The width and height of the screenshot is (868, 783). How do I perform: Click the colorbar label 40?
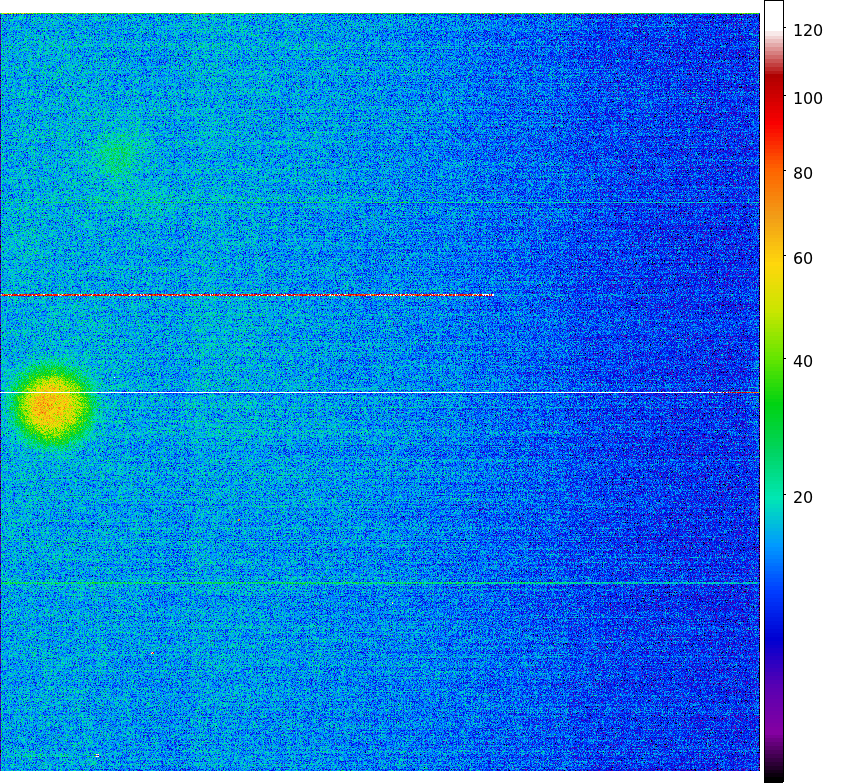pyautogui.click(x=803, y=361)
